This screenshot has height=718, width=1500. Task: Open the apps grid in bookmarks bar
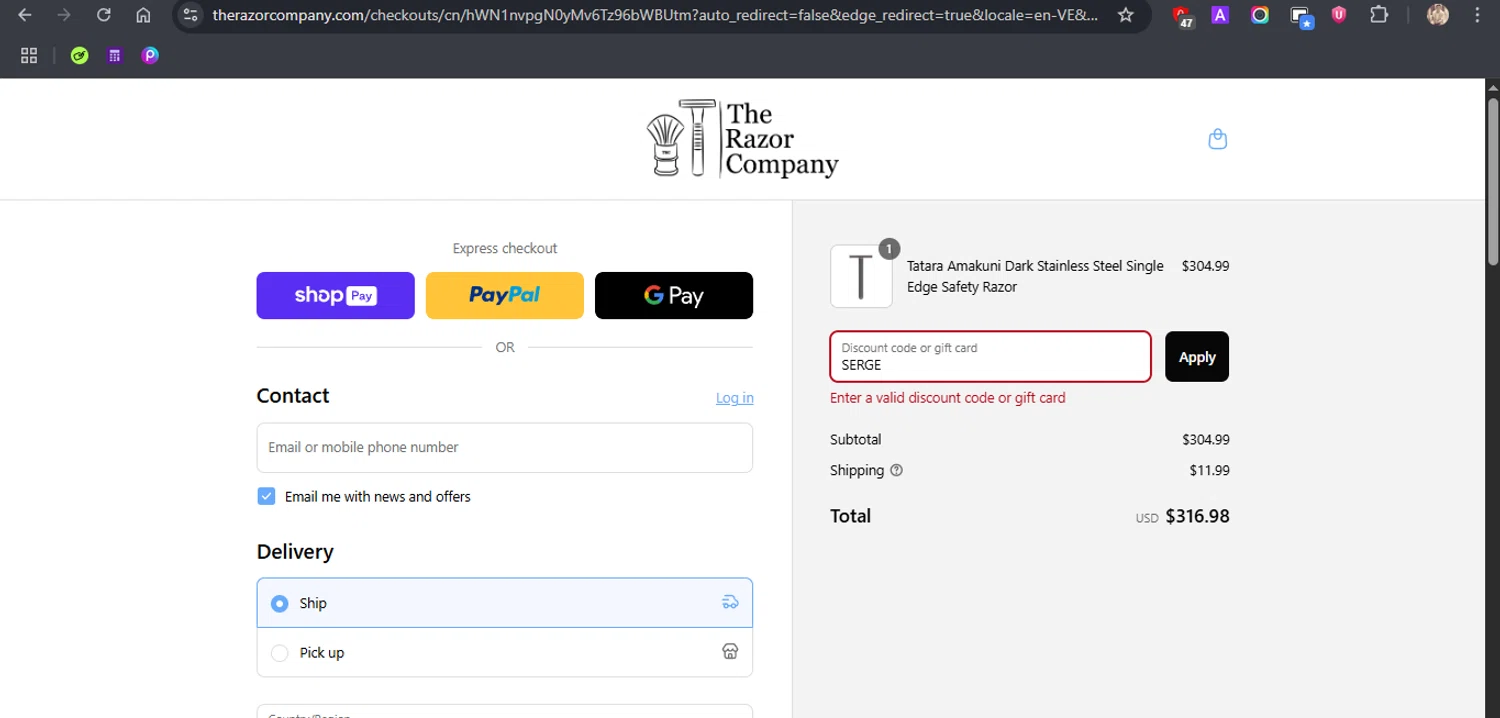pos(29,56)
